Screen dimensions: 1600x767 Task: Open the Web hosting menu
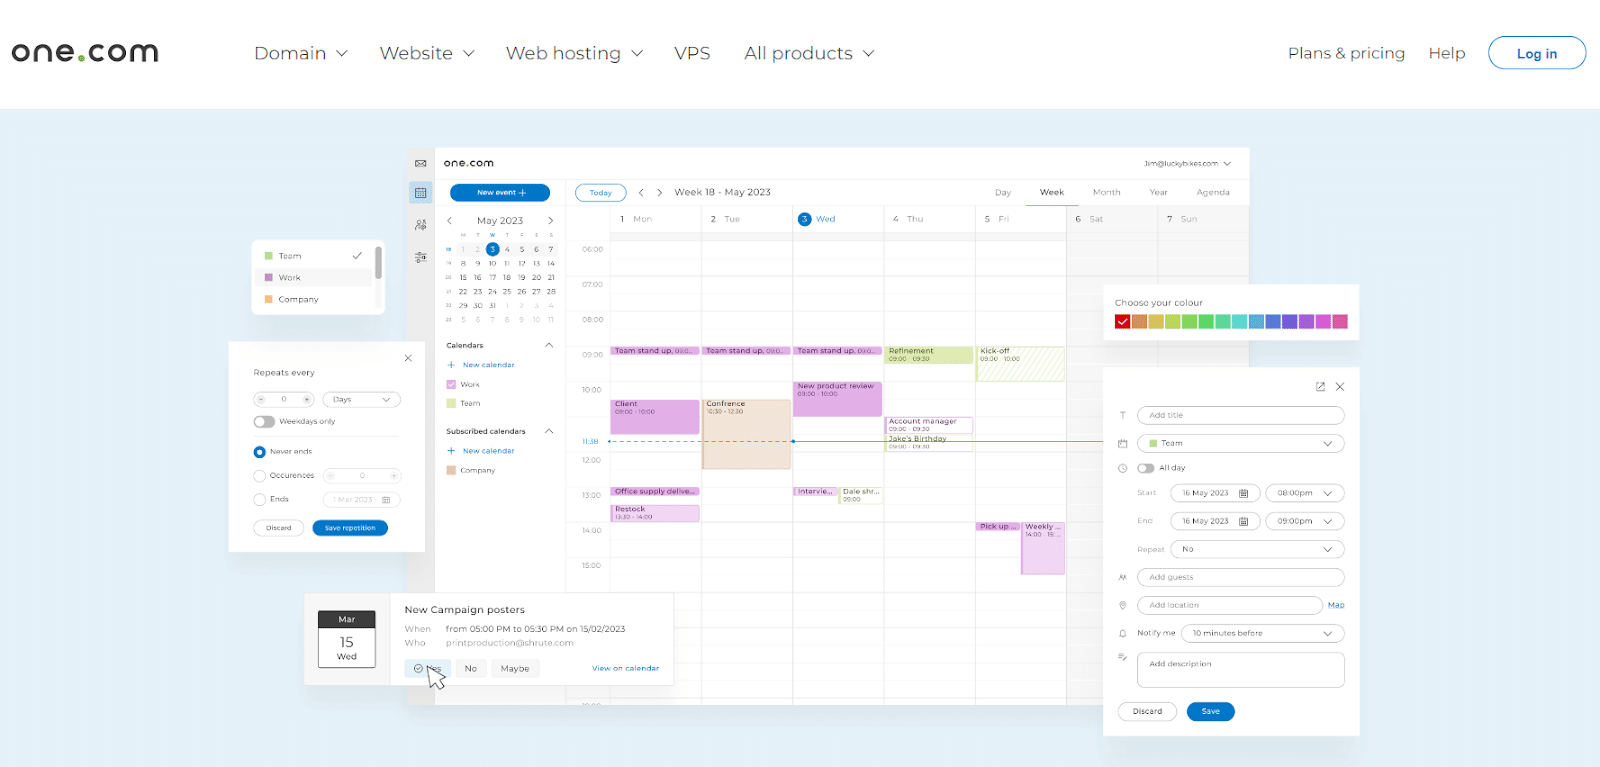tap(574, 53)
